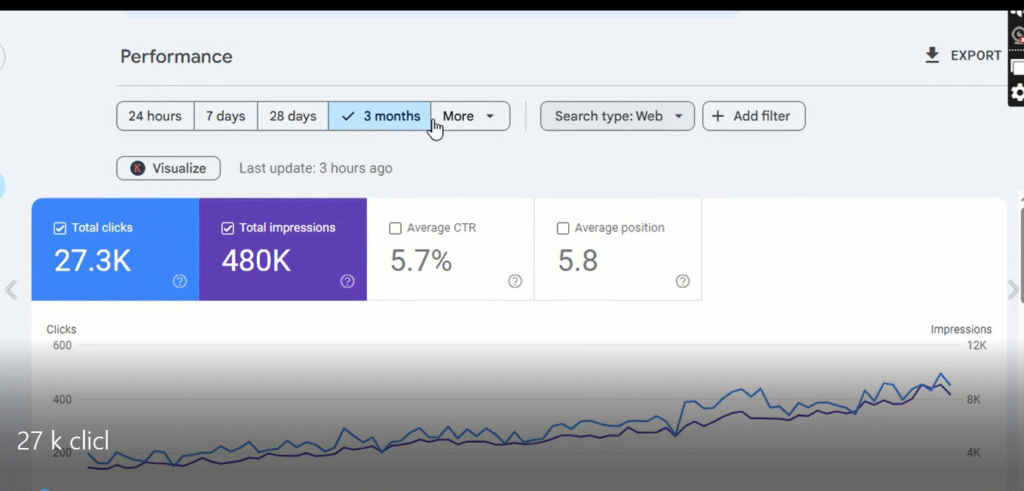Viewport: 1024px width, 491px height.
Task: Enable the Average position checkbox
Action: point(563,228)
